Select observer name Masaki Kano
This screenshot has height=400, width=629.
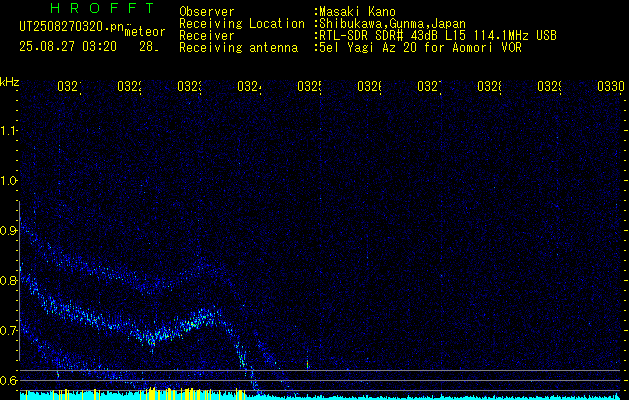point(357,12)
